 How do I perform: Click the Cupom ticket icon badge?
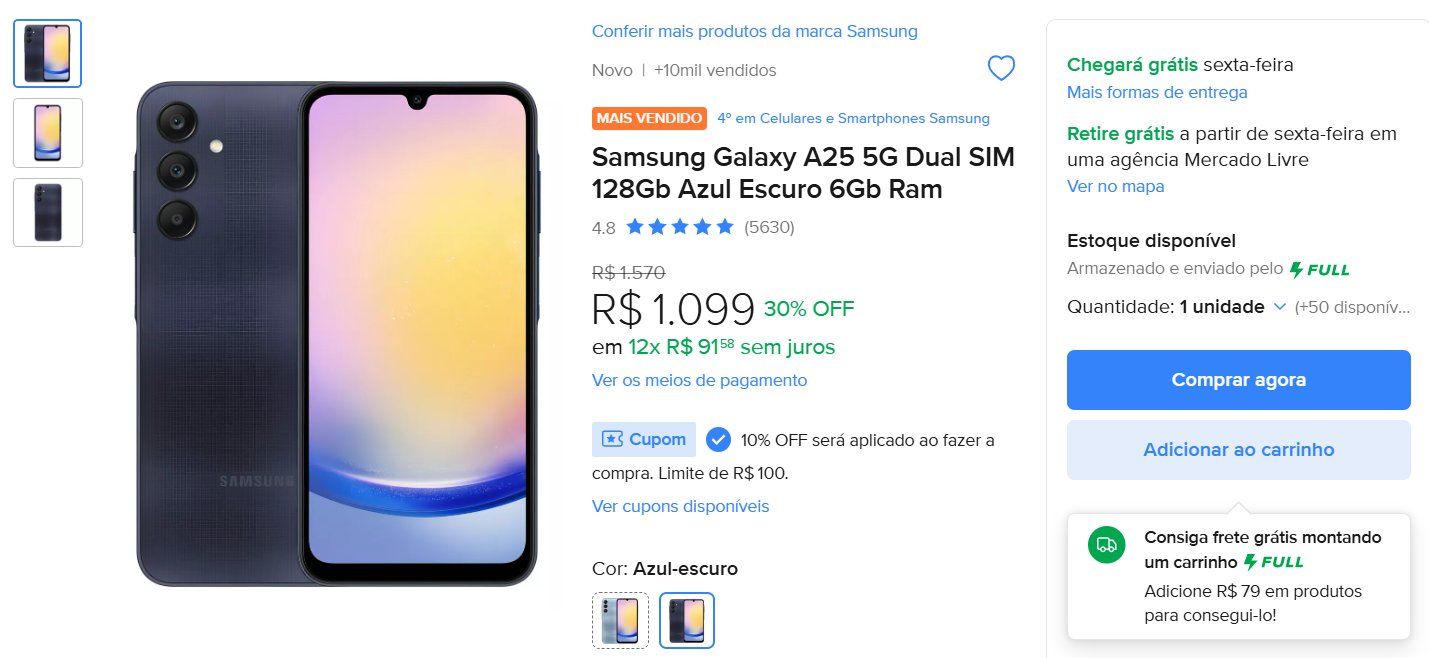643,439
